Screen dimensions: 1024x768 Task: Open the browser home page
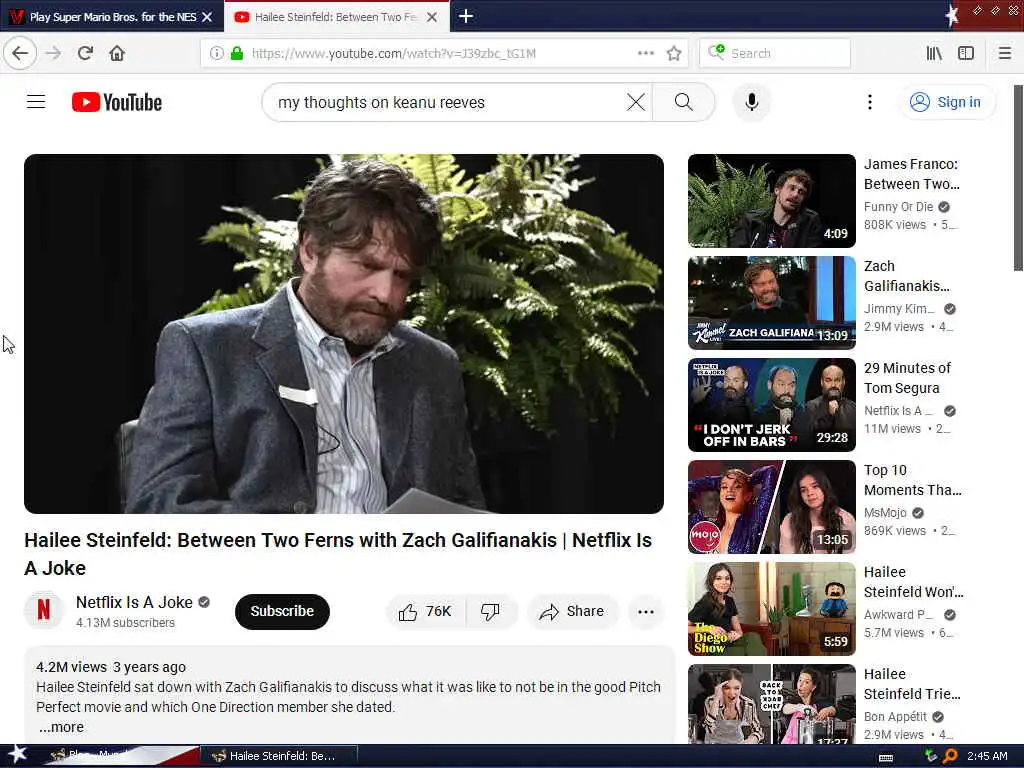117,53
